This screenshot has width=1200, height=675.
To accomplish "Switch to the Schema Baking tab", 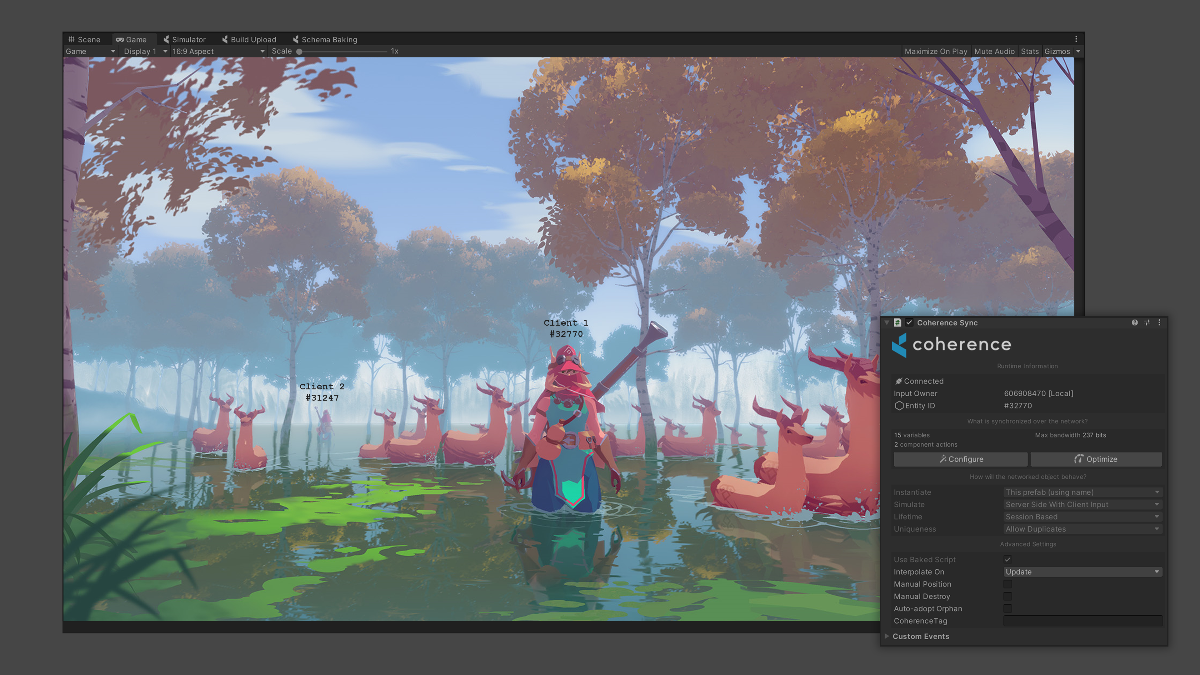I will 324,39.
